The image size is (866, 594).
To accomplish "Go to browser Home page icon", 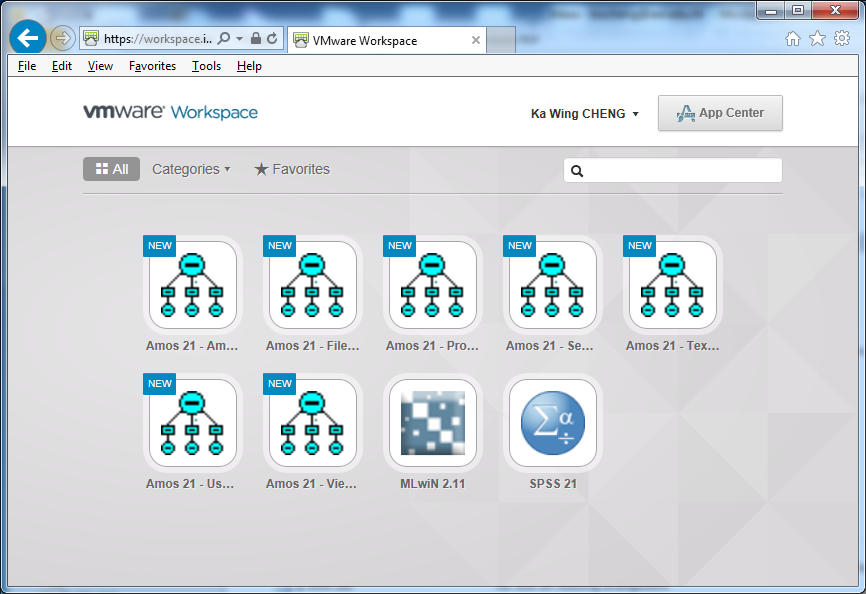I will pyautogui.click(x=793, y=39).
